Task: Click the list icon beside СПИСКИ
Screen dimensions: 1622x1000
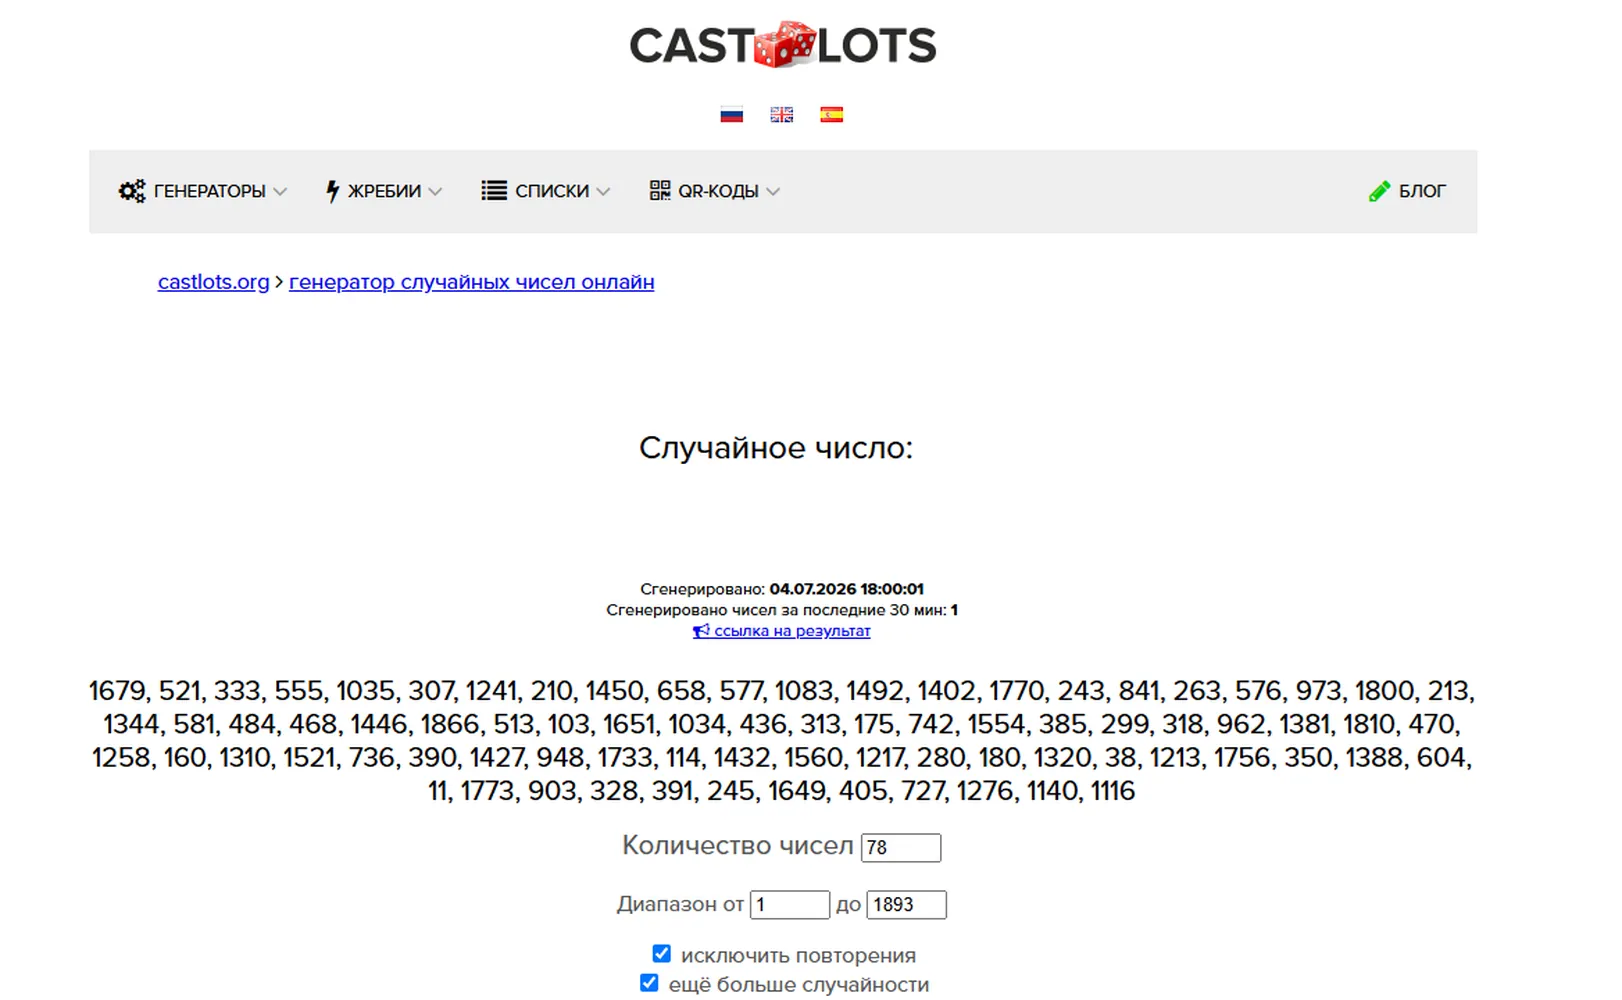Action: click(494, 191)
